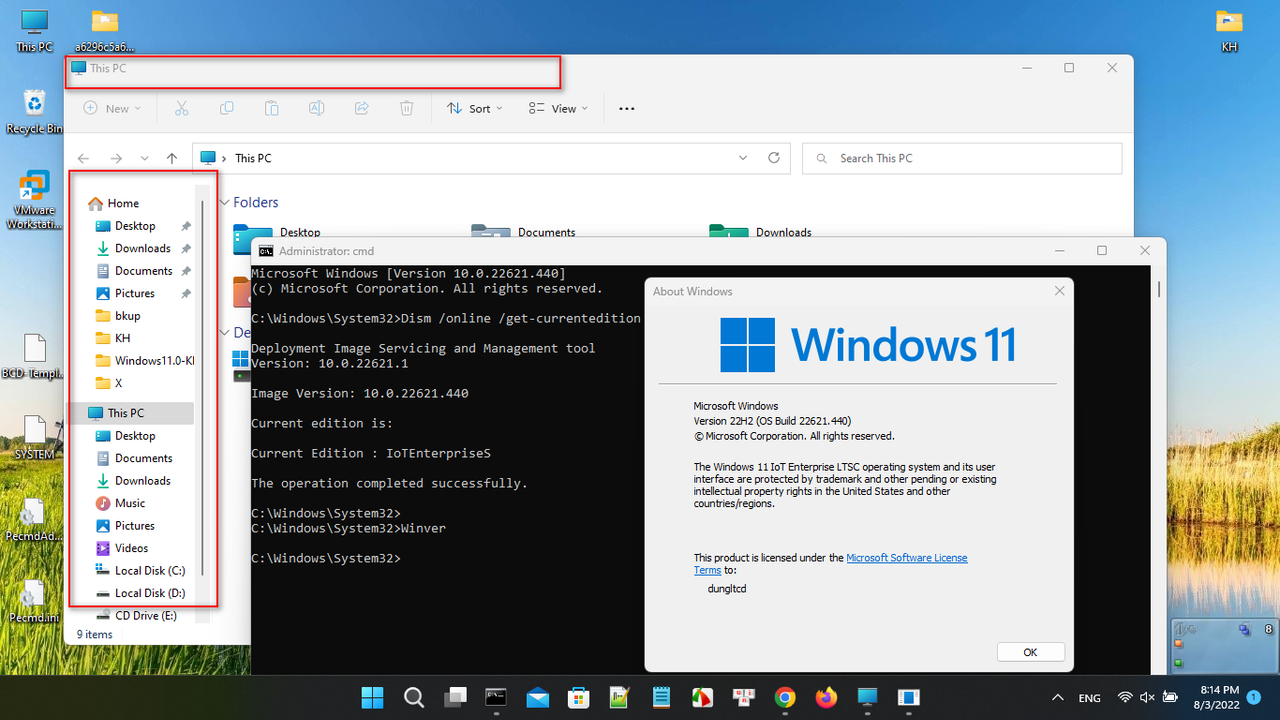The height and width of the screenshot is (720, 1280).
Task: Select the VMware Workstation desktop shortcut
Action: coord(35,201)
